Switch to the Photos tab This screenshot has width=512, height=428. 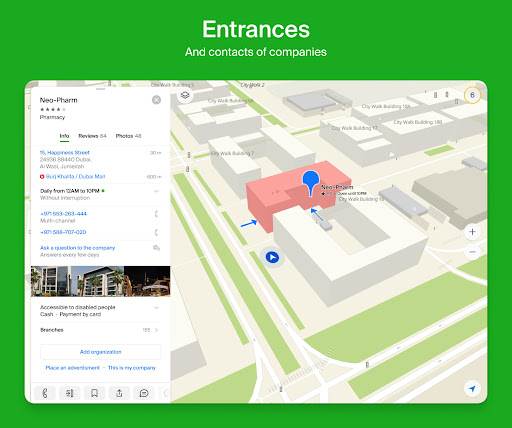coord(128,136)
